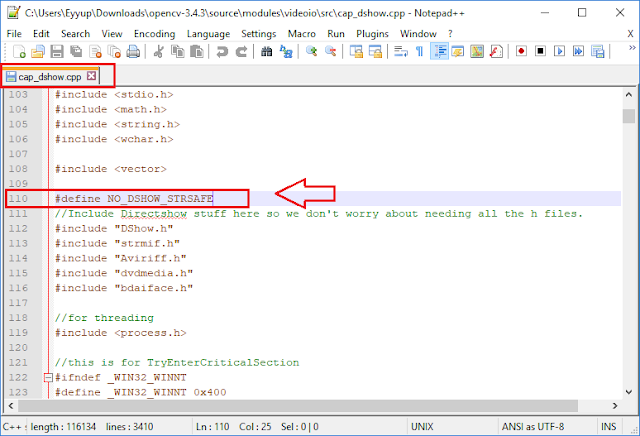Zoom out with the magnifier minus icon
The image size is (640, 436).
[x=331, y=51]
